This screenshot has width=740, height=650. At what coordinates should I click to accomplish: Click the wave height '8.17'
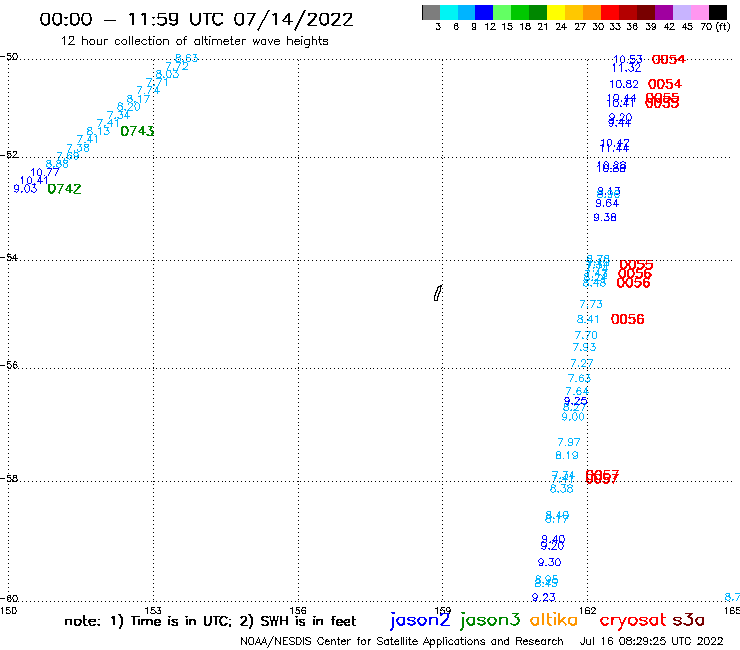point(138,99)
